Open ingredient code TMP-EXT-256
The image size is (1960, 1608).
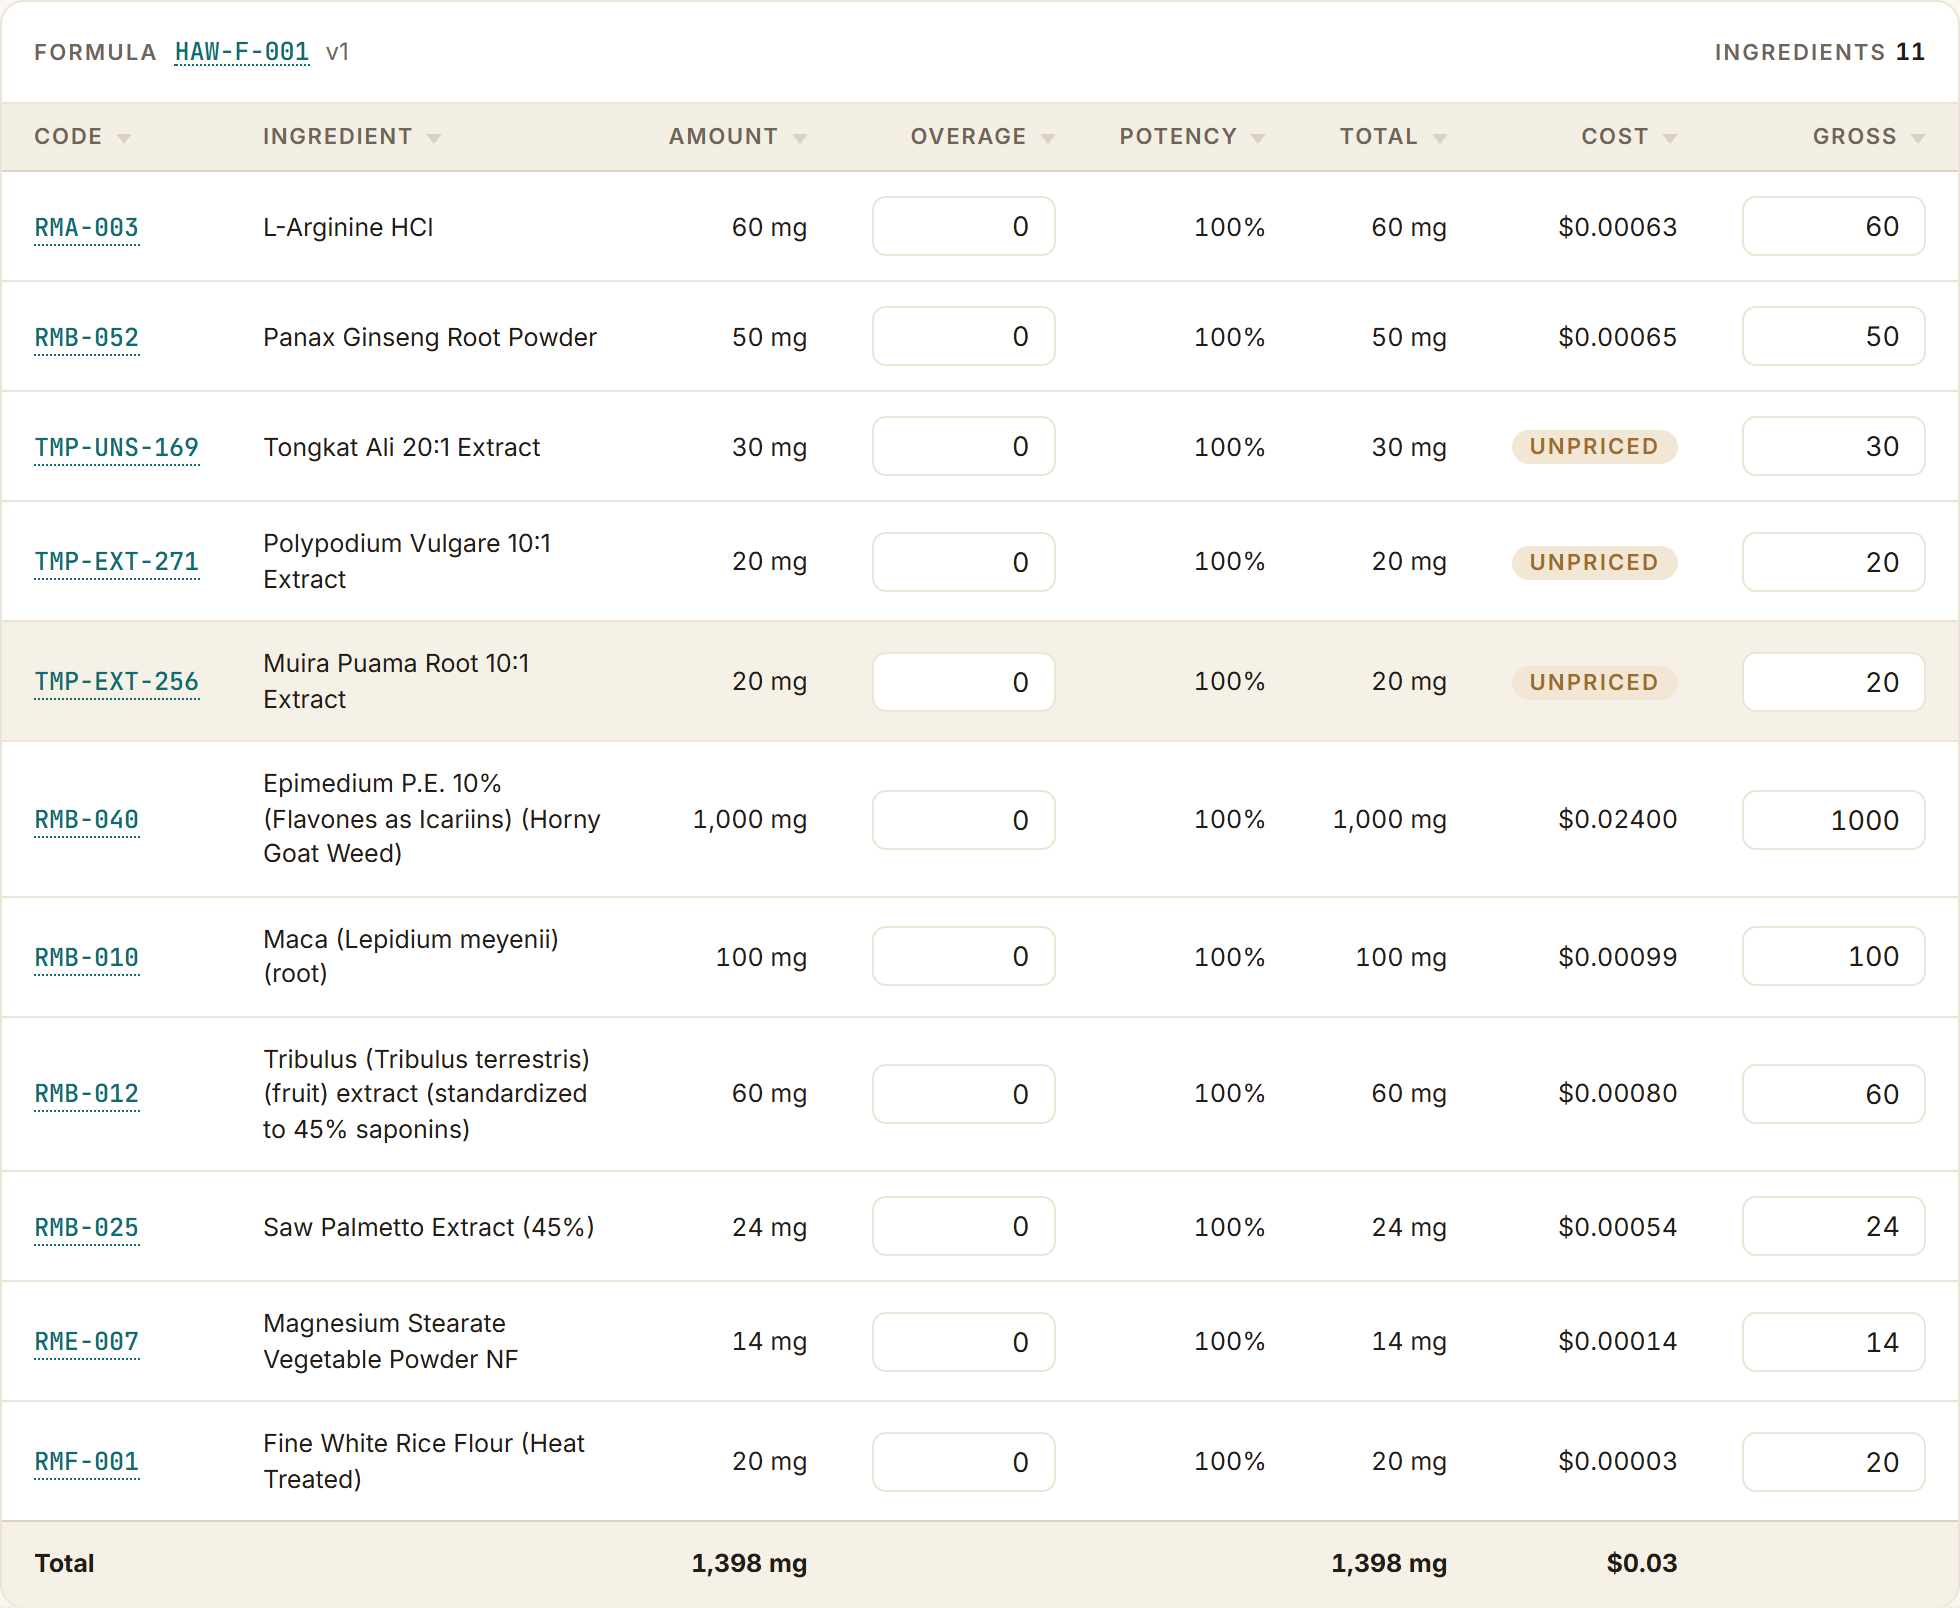[117, 682]
